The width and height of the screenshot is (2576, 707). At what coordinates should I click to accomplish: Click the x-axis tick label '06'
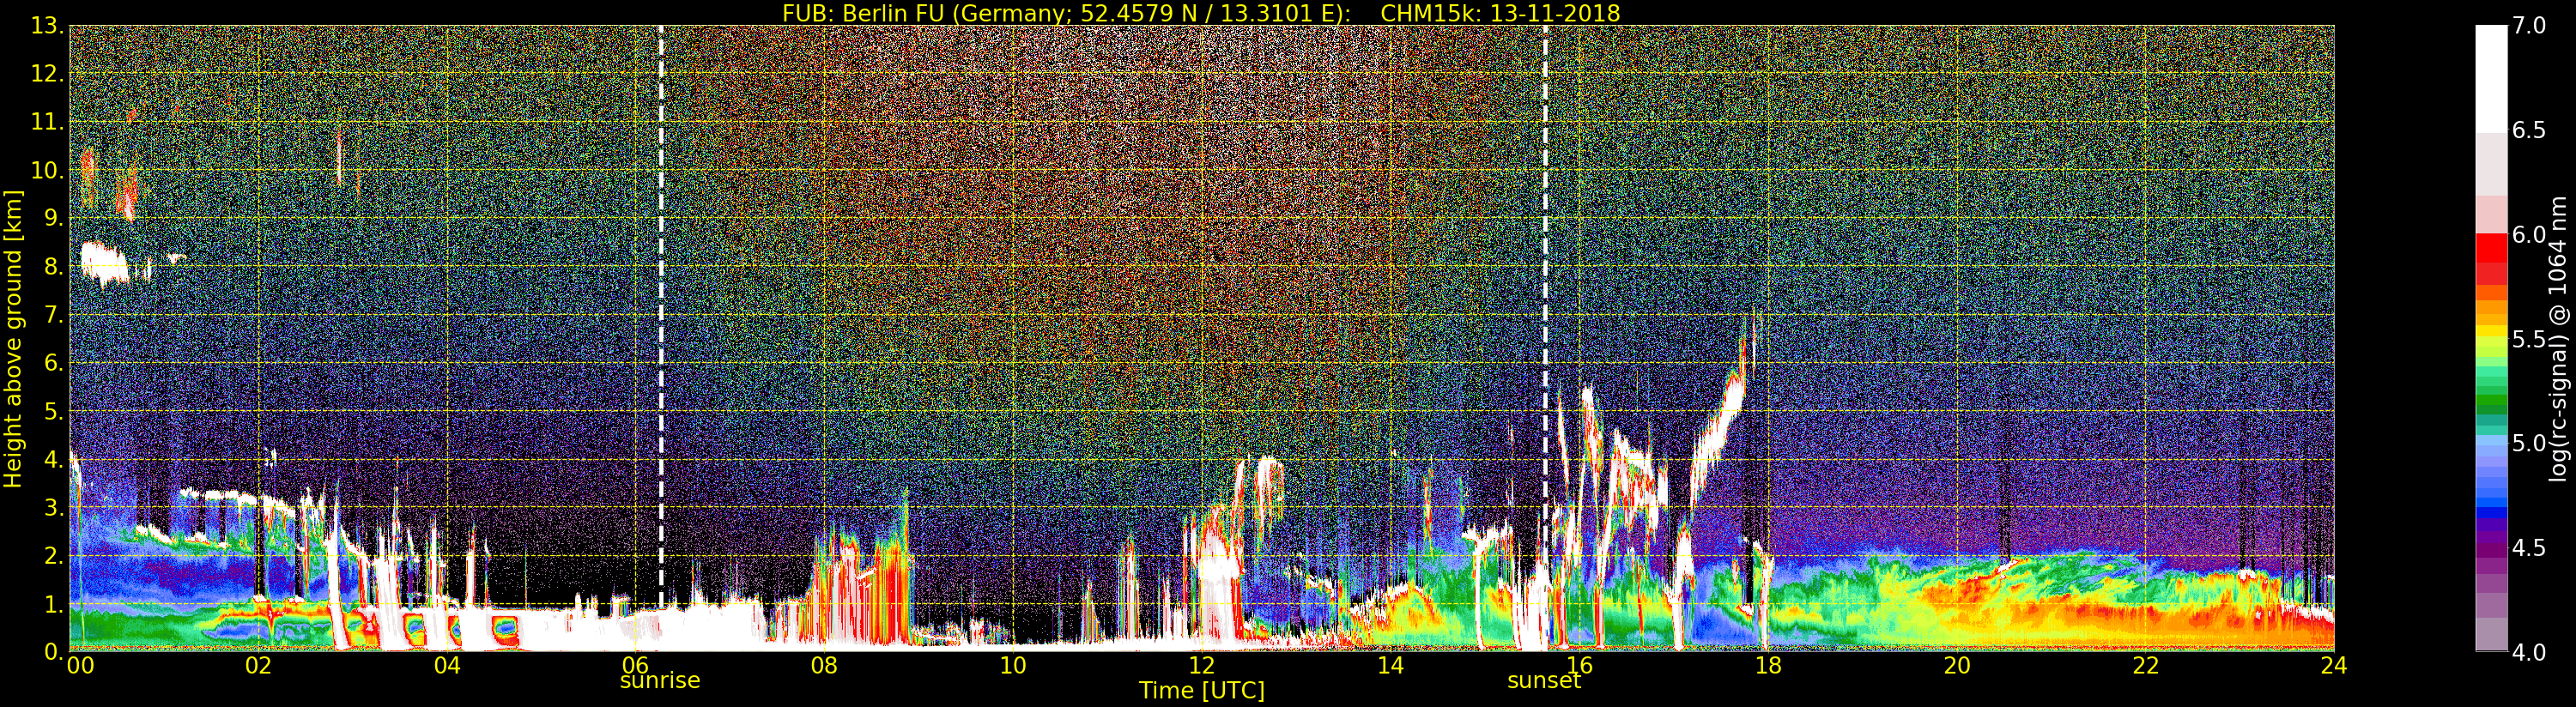point(636,666)
